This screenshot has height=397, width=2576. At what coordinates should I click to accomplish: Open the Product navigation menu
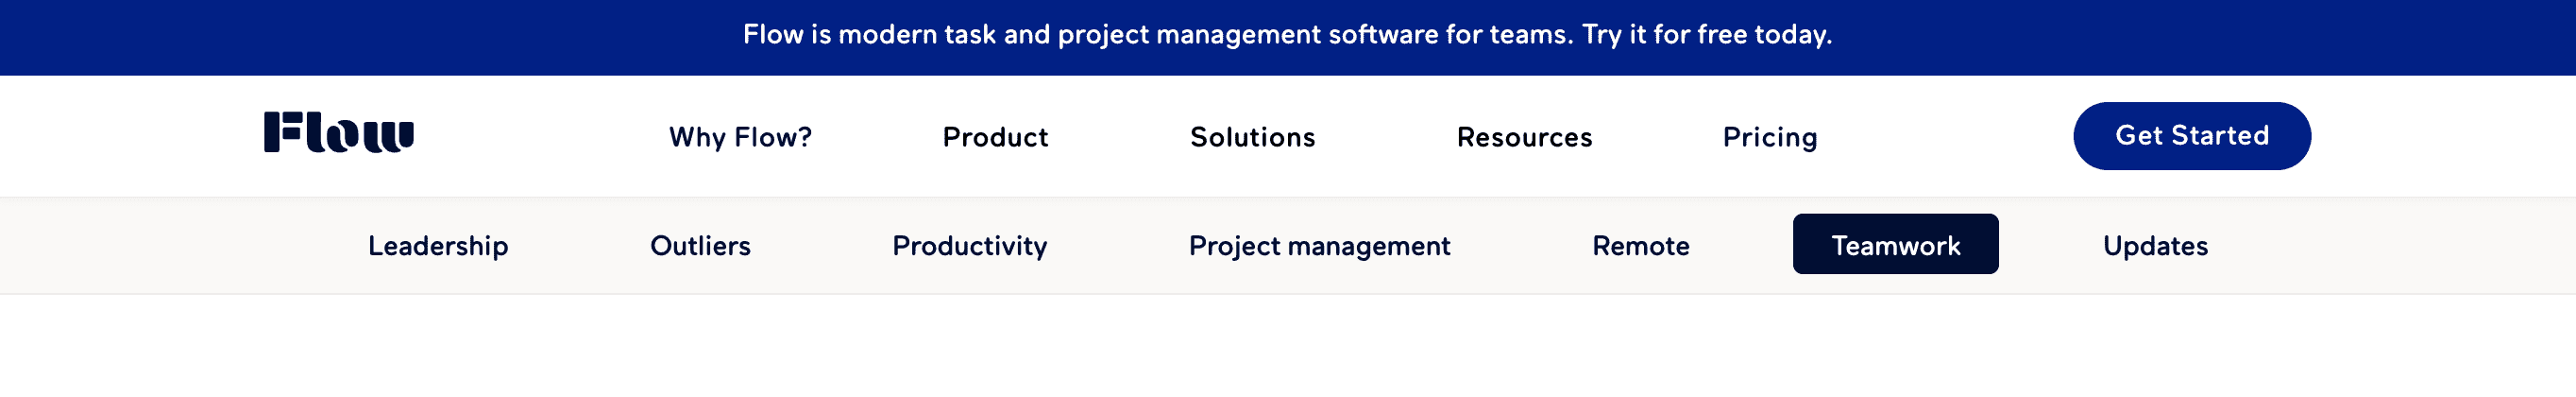click(x=995, y=137)
